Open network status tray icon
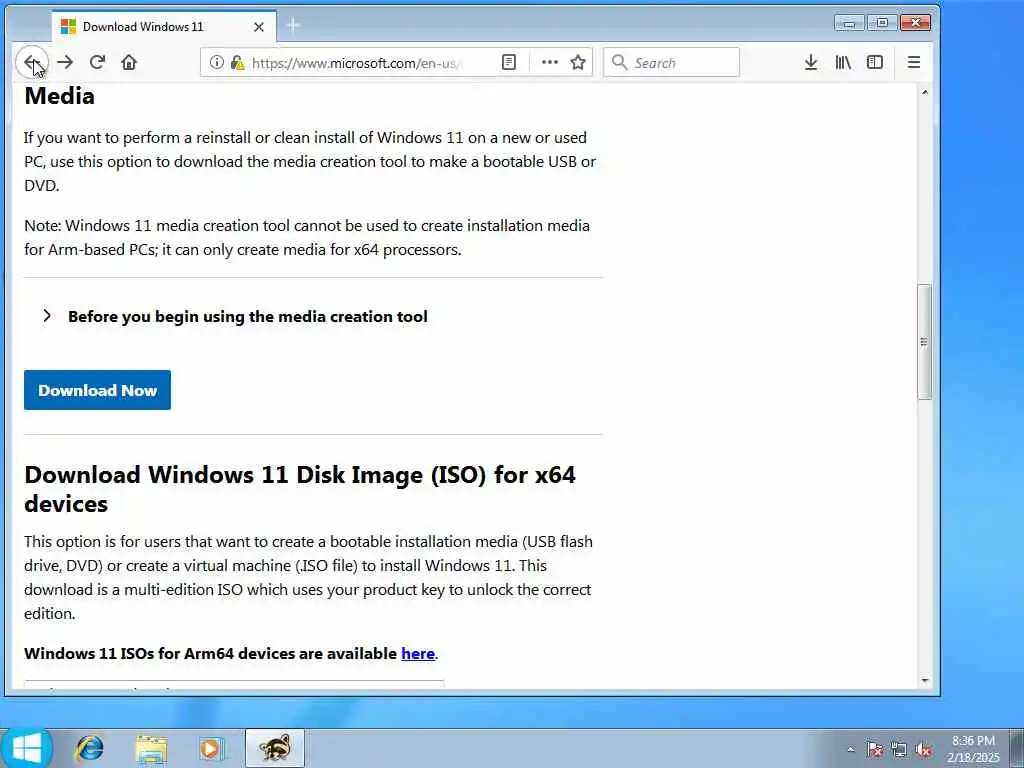The width and height of the screenshot is (1024, 768). point(899,749)
